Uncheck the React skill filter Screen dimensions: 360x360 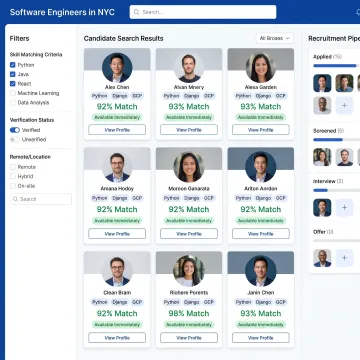click(13, 84)
